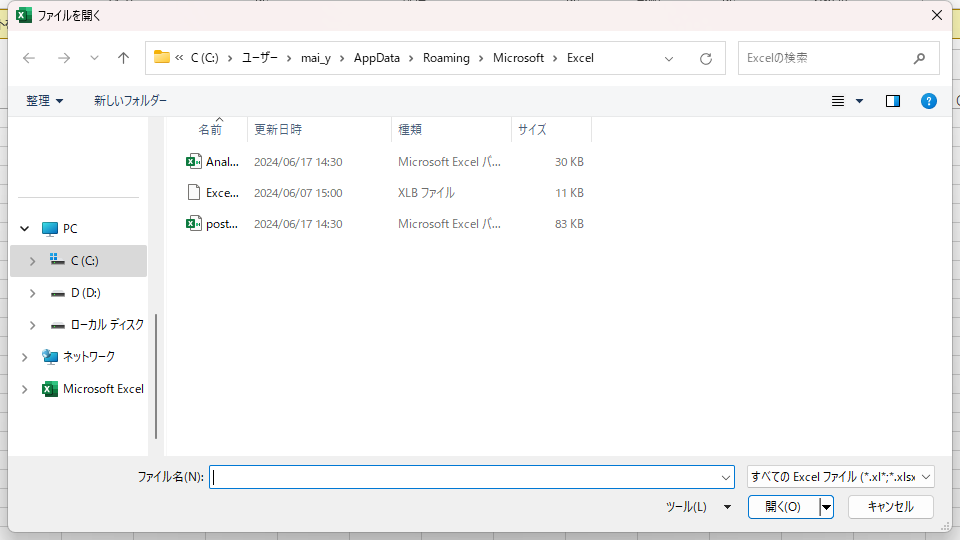Viewport: 960px width, 540px height.
Task: Select the Excel breadcrumb segment
Action: (580, 58)
